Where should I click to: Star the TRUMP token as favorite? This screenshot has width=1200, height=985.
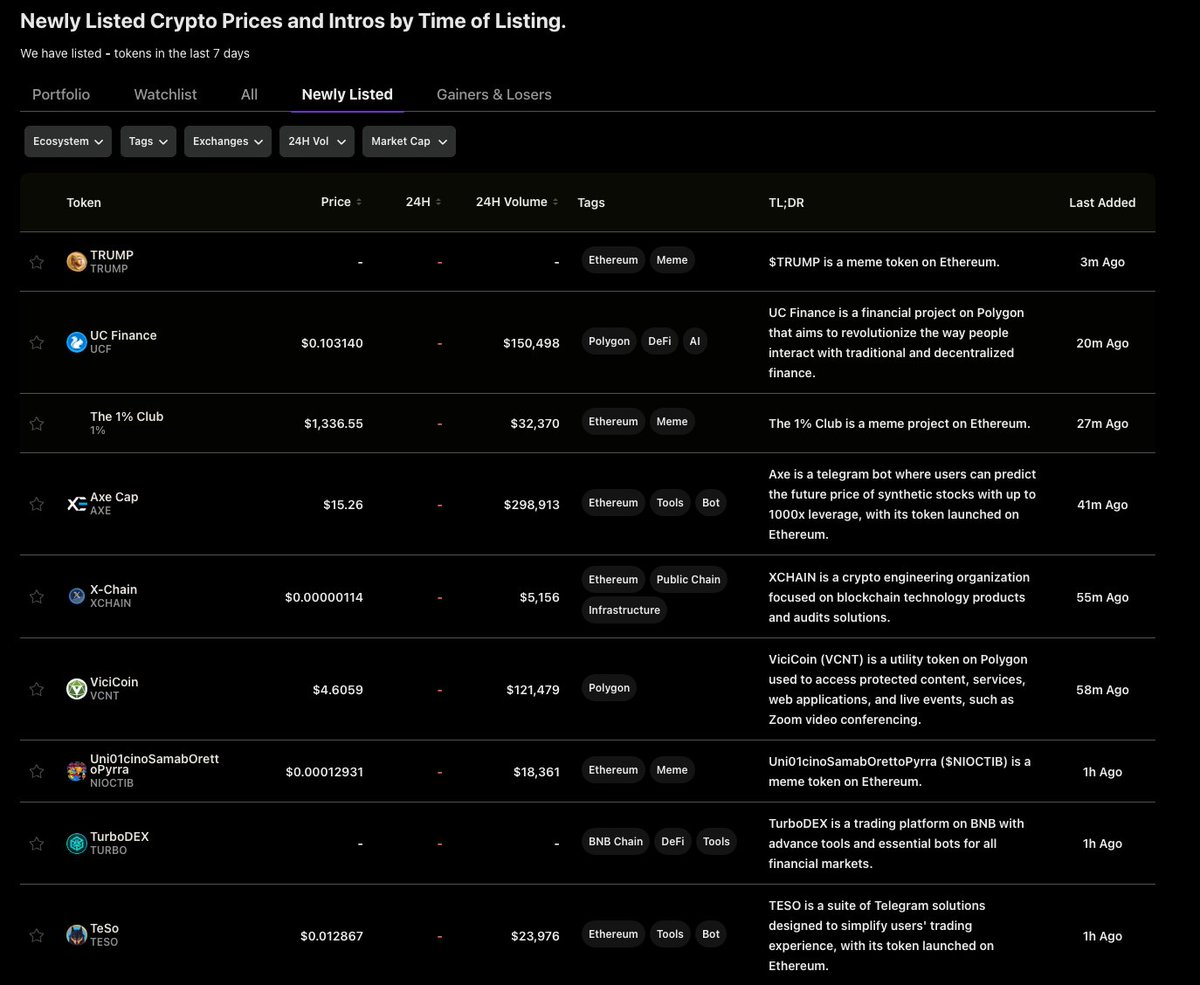(x=37, y=262)
